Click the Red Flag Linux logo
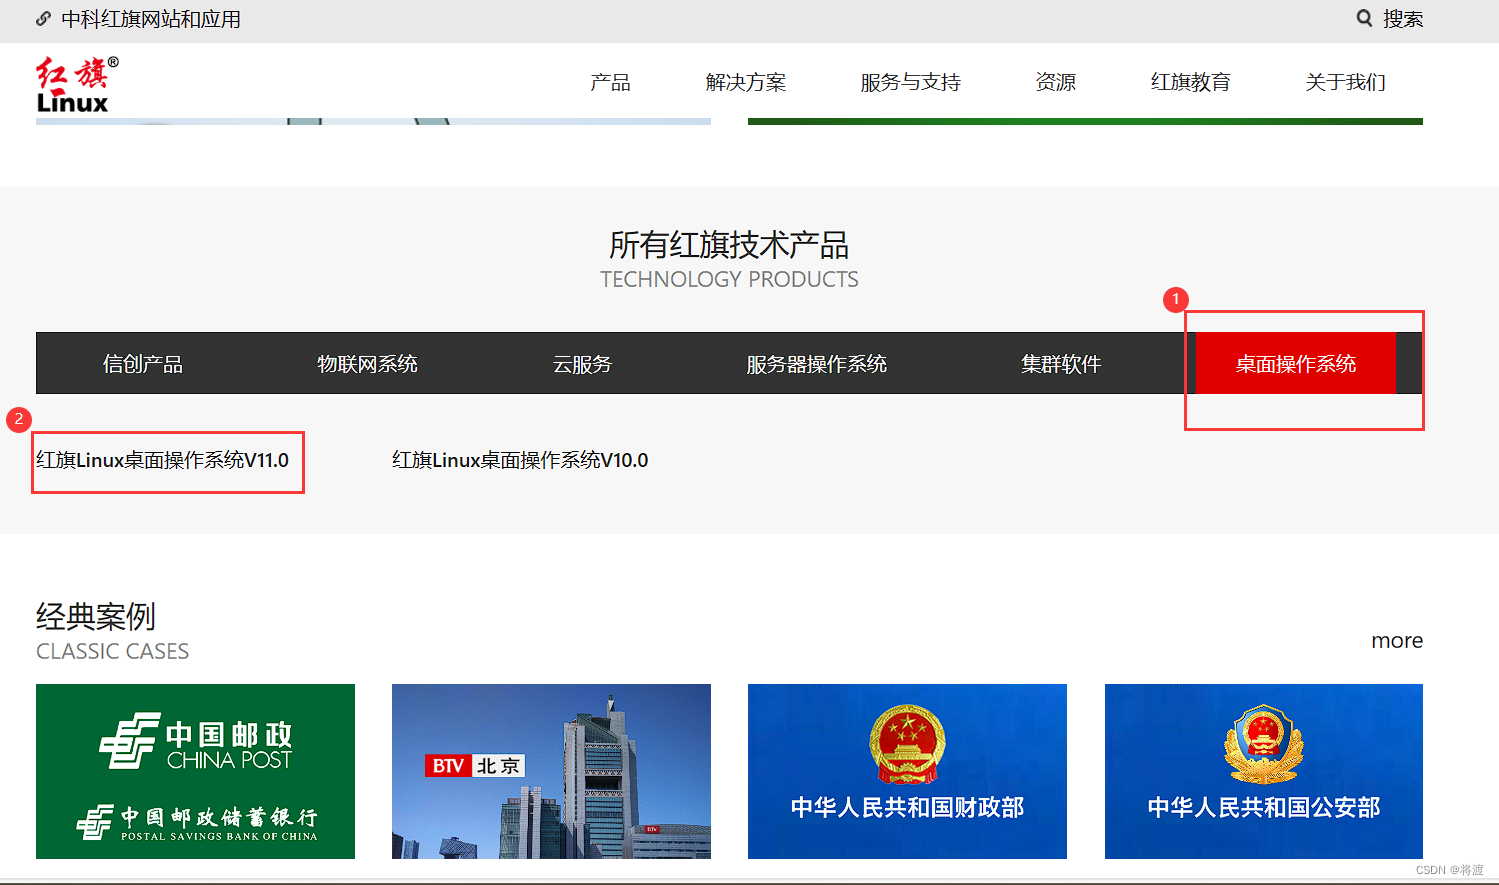Viewport: 1499px width, 885px height. [x=77, y=84]
